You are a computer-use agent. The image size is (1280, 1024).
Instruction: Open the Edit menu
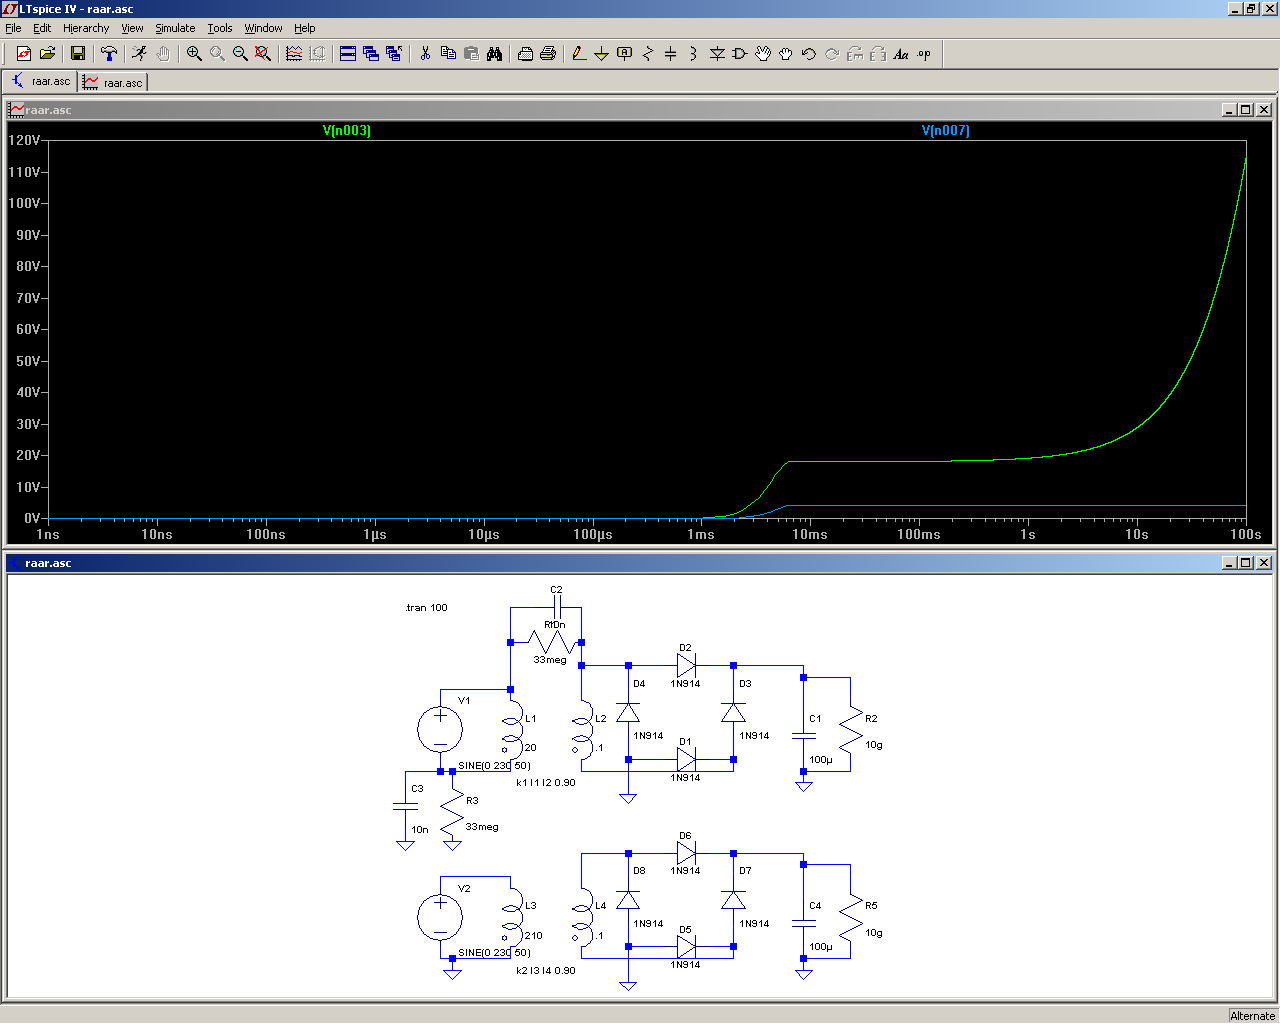point(42,28)
